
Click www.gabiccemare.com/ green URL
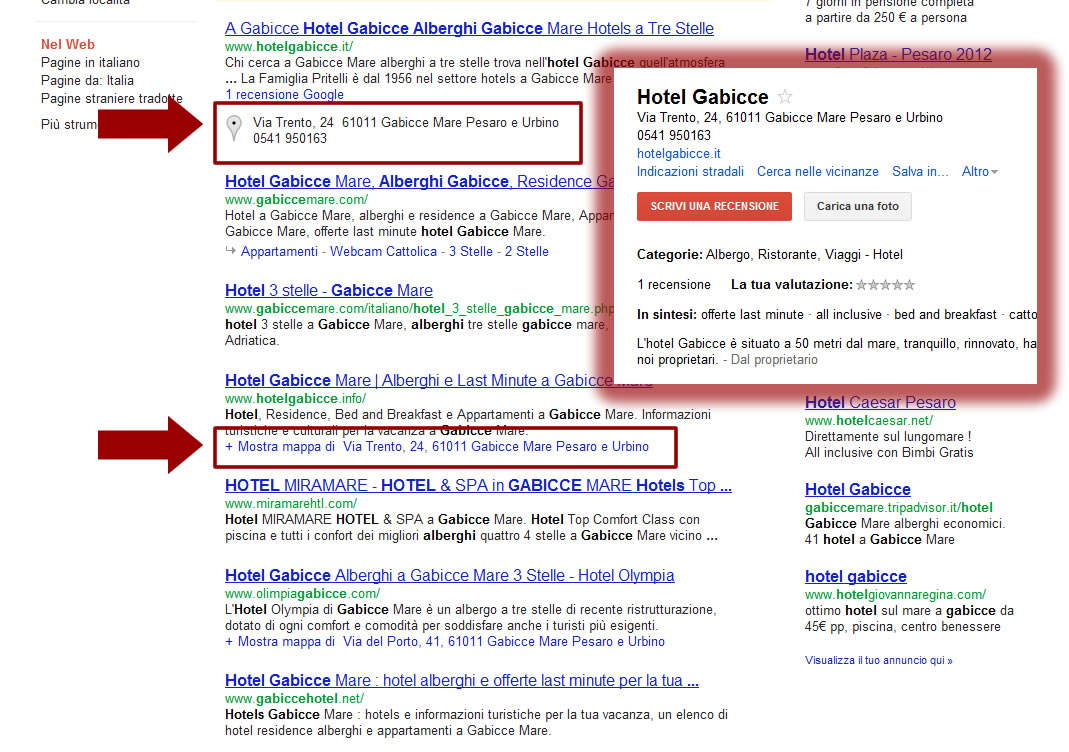[297, 200]
